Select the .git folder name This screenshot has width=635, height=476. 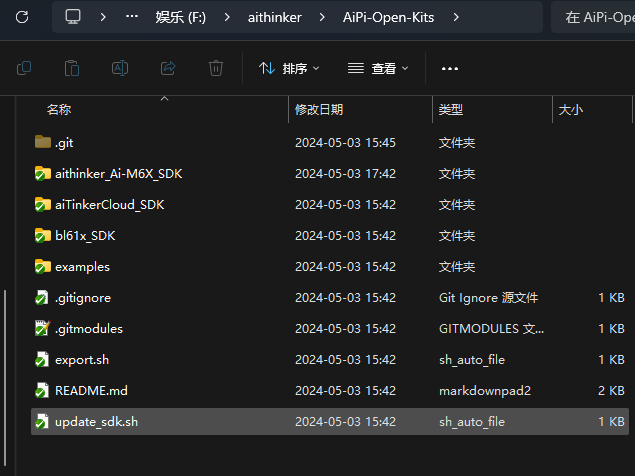tap(64, 143)
